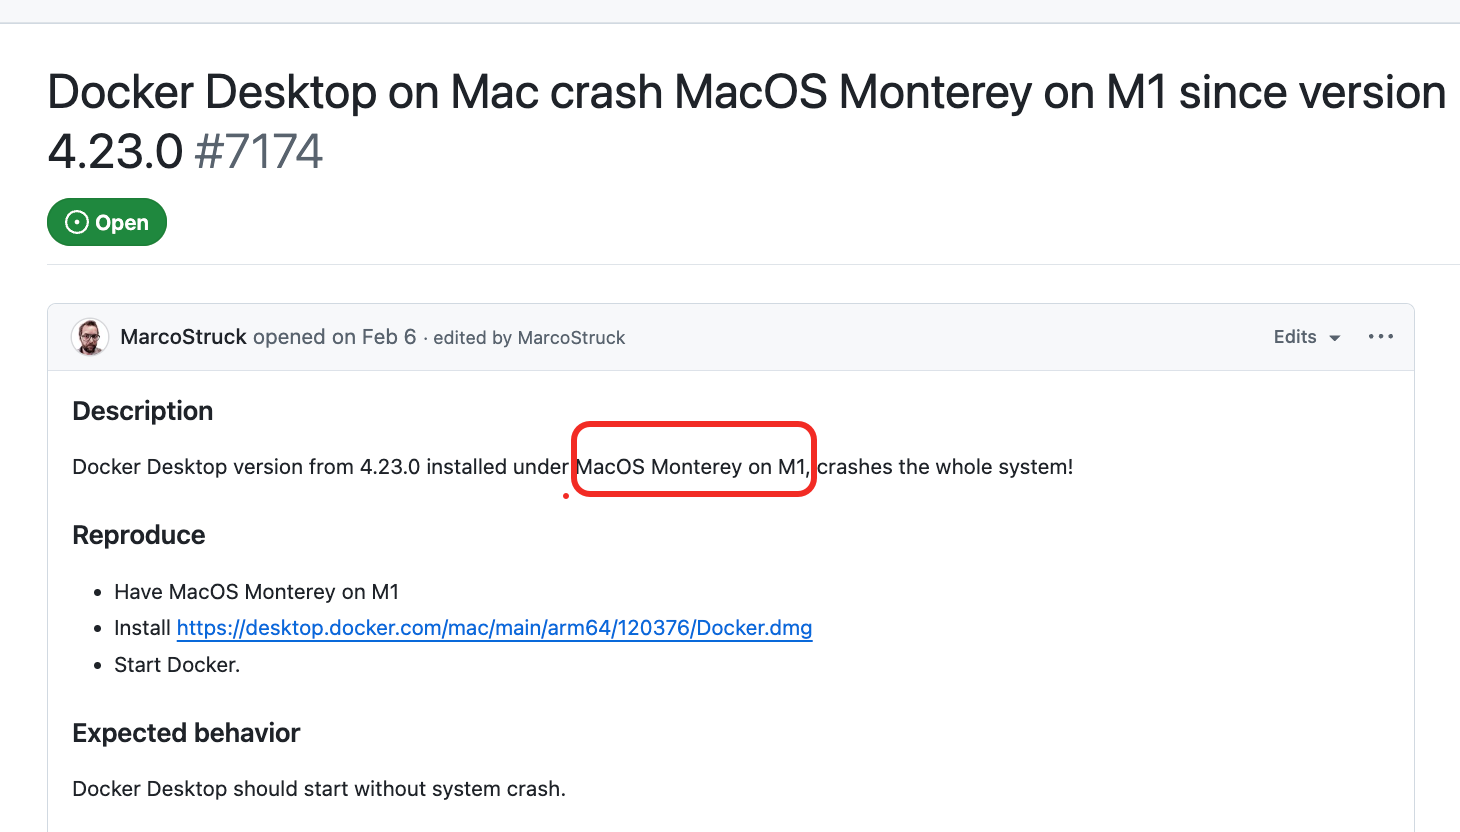Image resolution: width=1460 pixels, height=832 pixels.
Task: Expand the Edits history dropdown
Action: (1306, 337)
